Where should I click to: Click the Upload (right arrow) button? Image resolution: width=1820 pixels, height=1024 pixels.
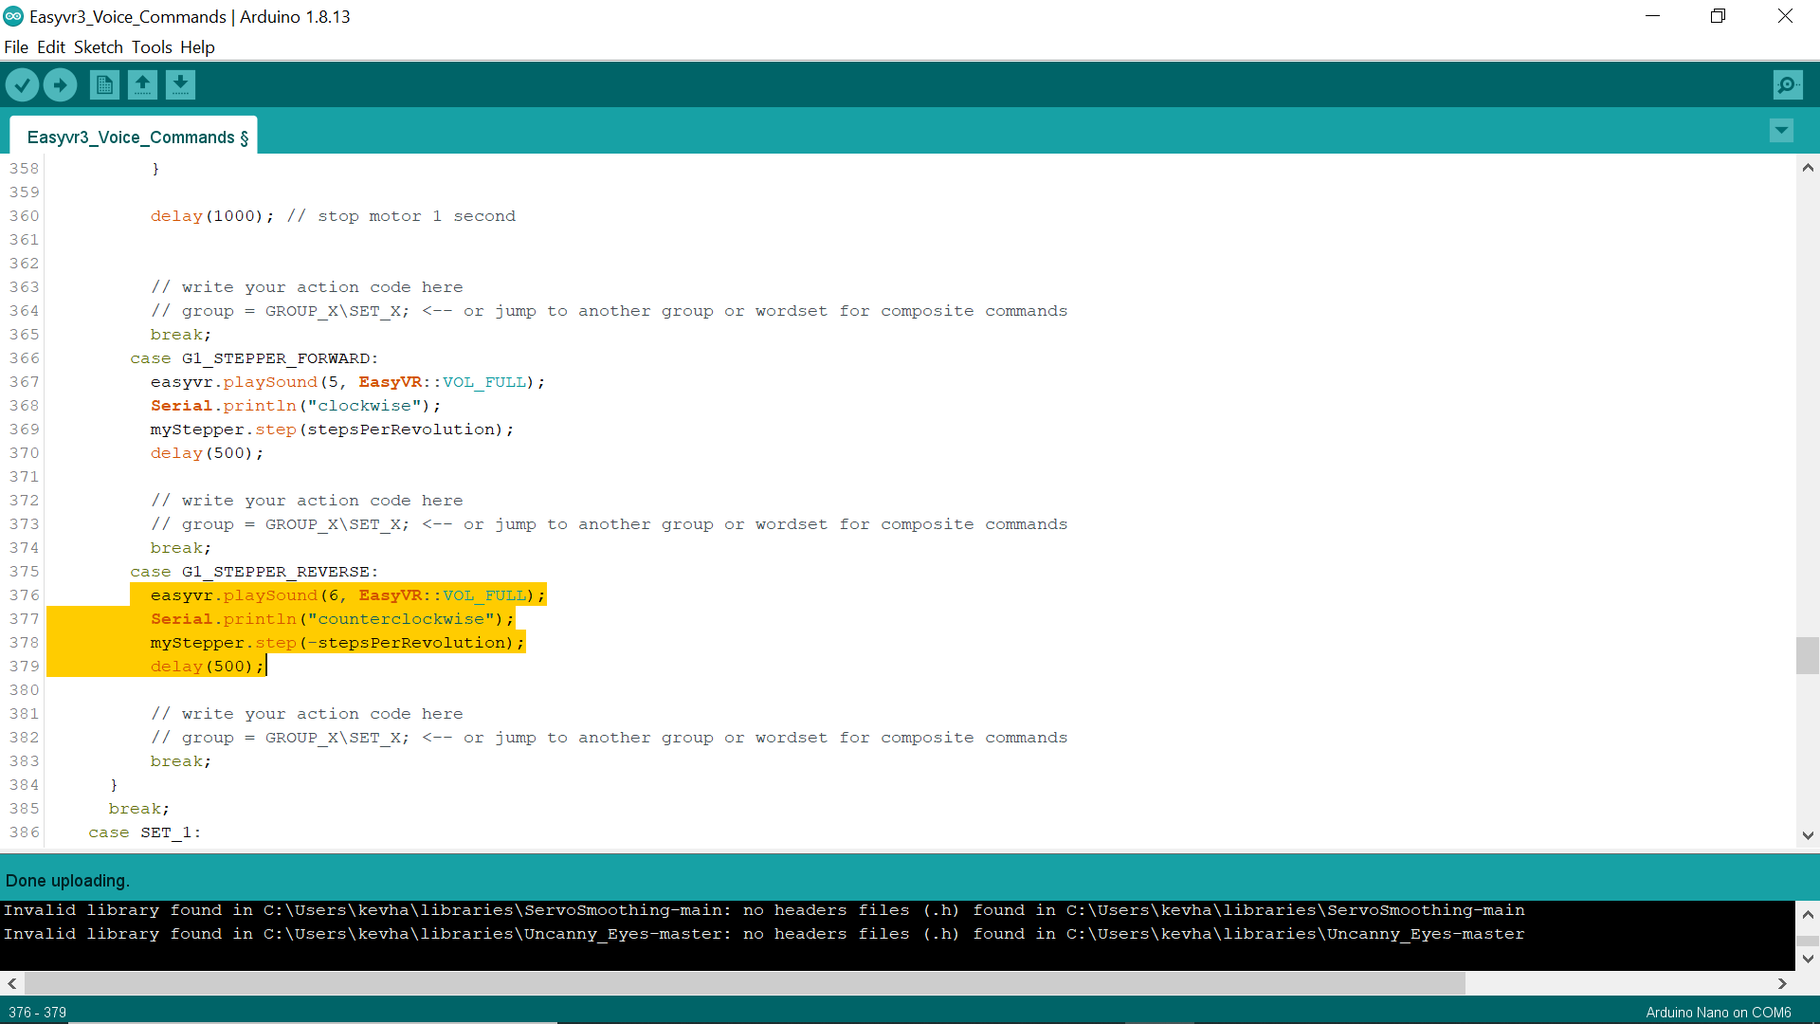[60, 85]
